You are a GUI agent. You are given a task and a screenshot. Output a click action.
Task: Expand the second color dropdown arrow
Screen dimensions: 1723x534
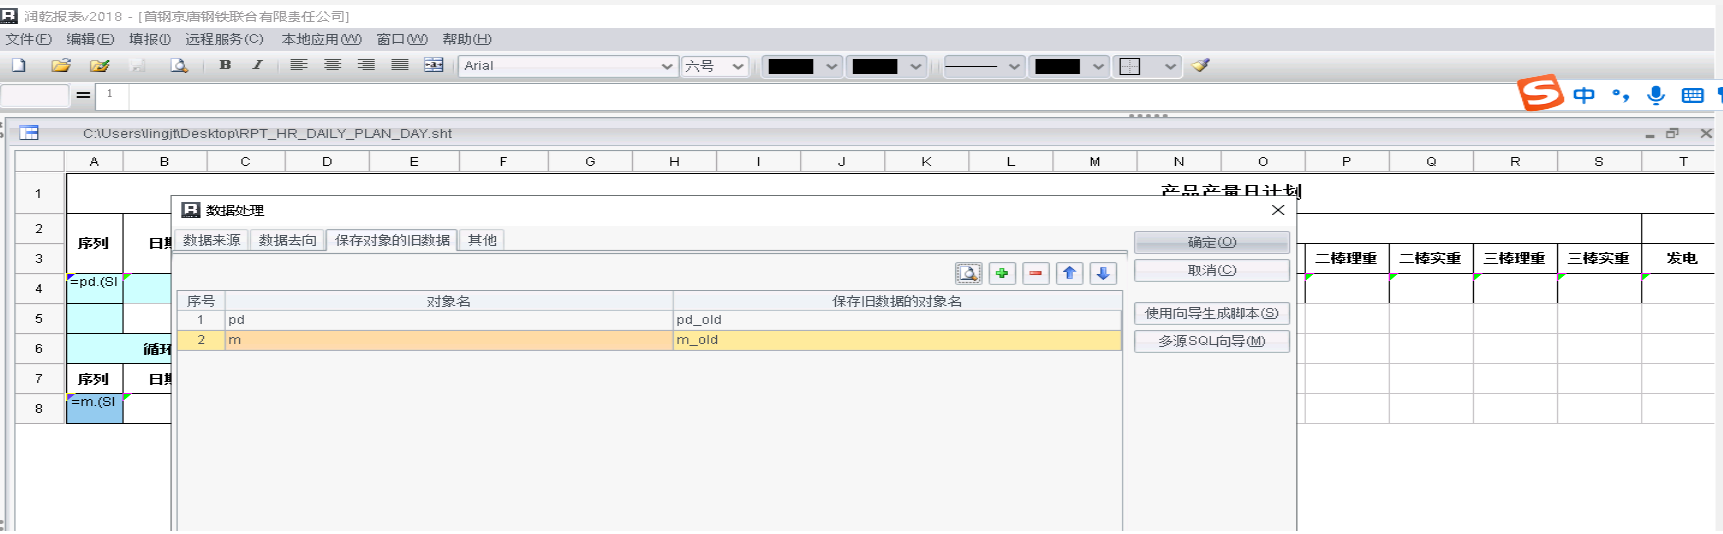(916, 66)
